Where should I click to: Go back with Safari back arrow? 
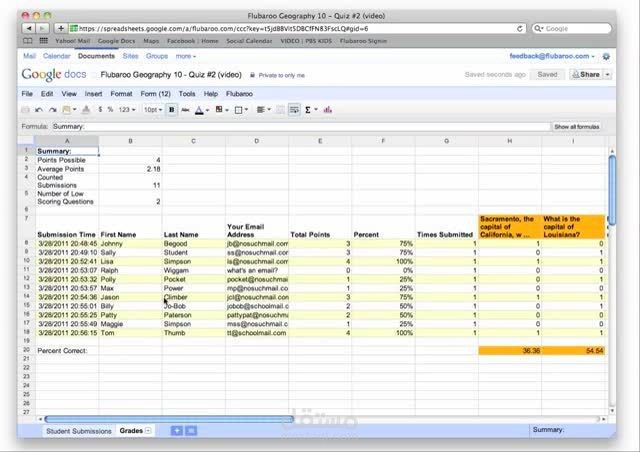29,28
